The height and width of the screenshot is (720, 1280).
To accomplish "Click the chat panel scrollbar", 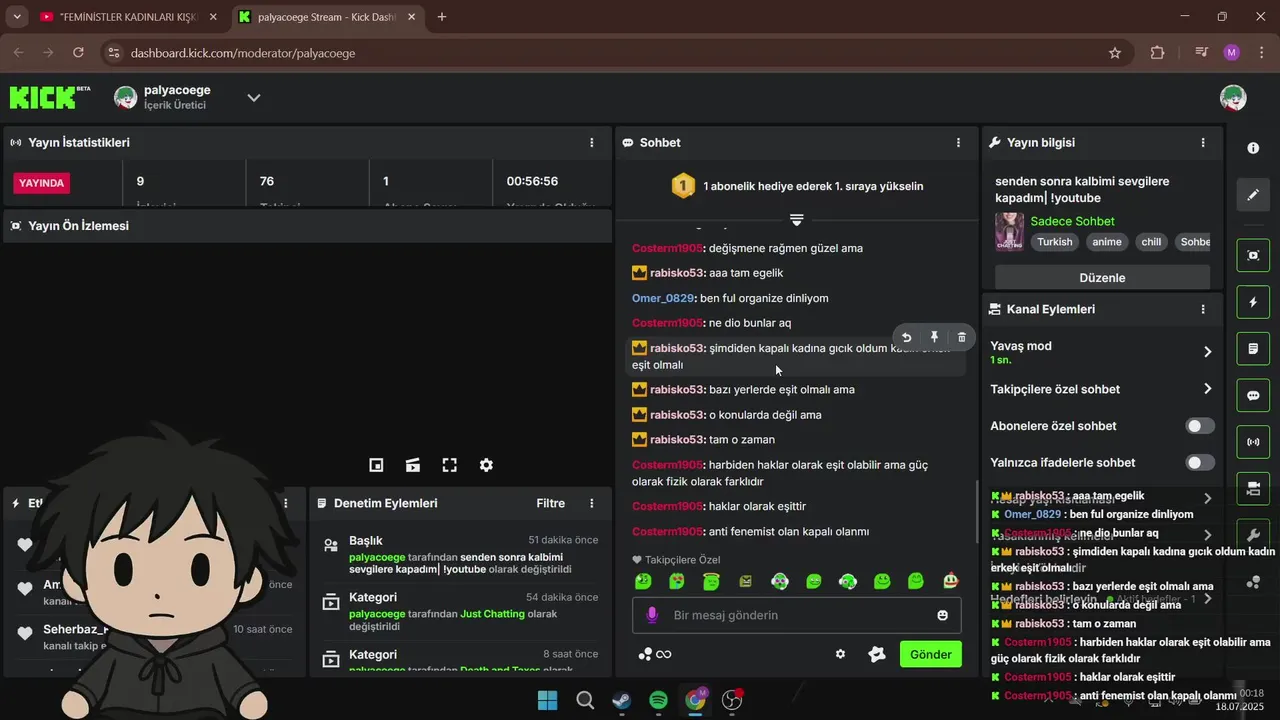I will coord(976,512).
